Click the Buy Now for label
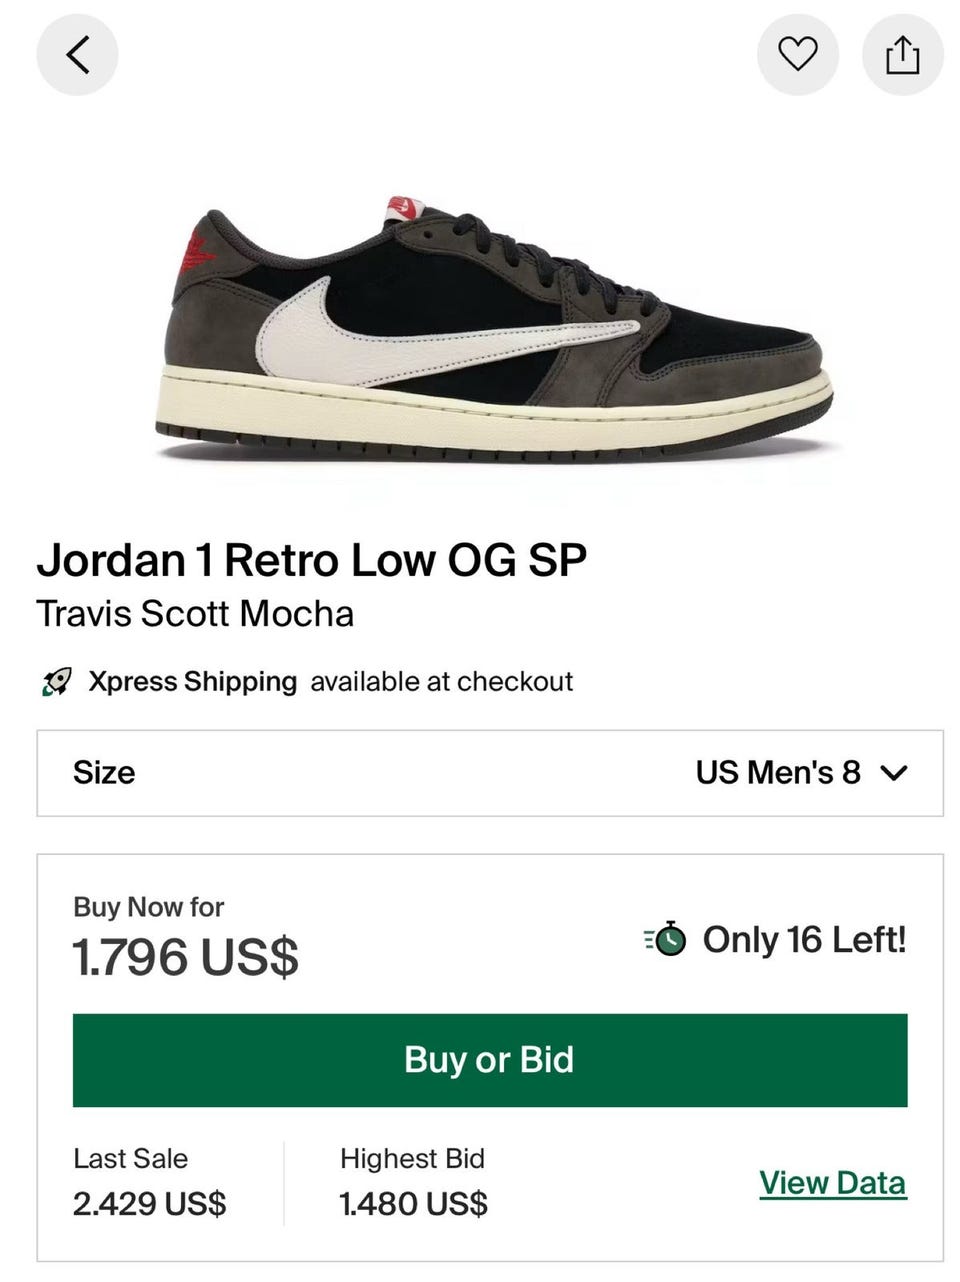 pos(148,907)
